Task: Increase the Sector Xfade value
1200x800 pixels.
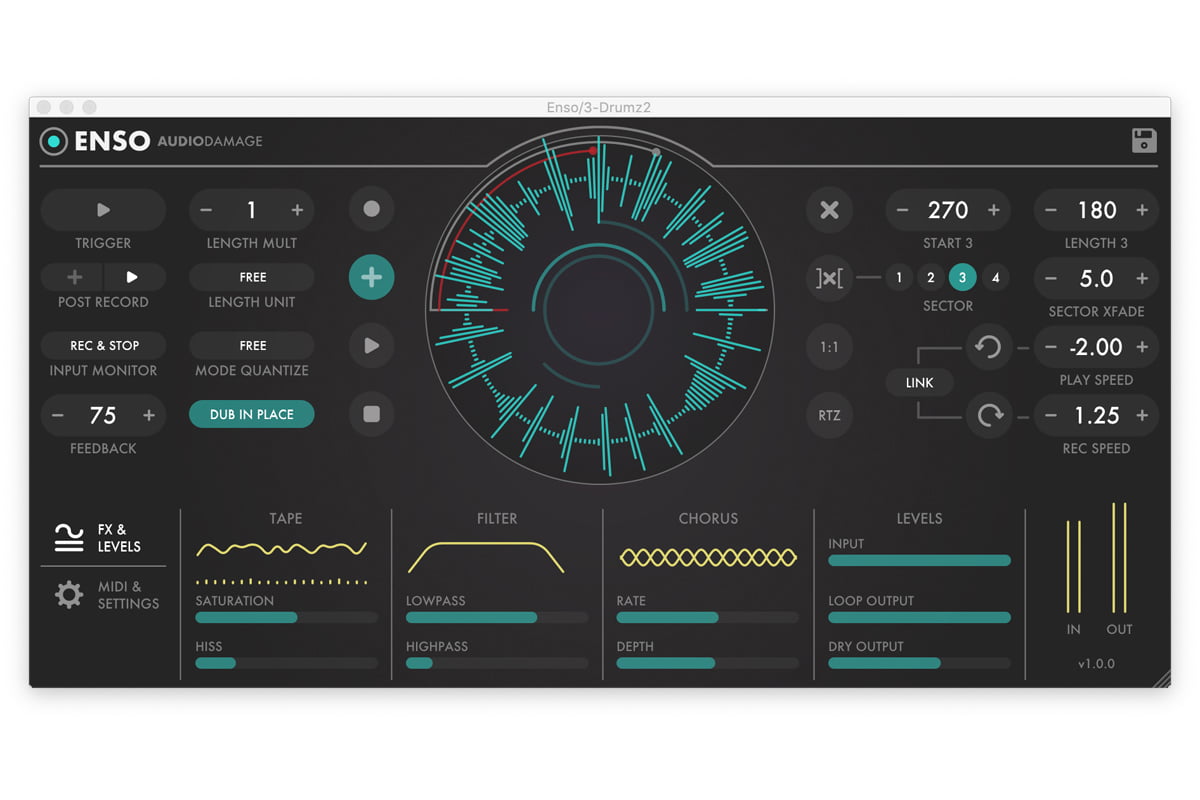Action: pyautogui.click(x=1142, y=278)
